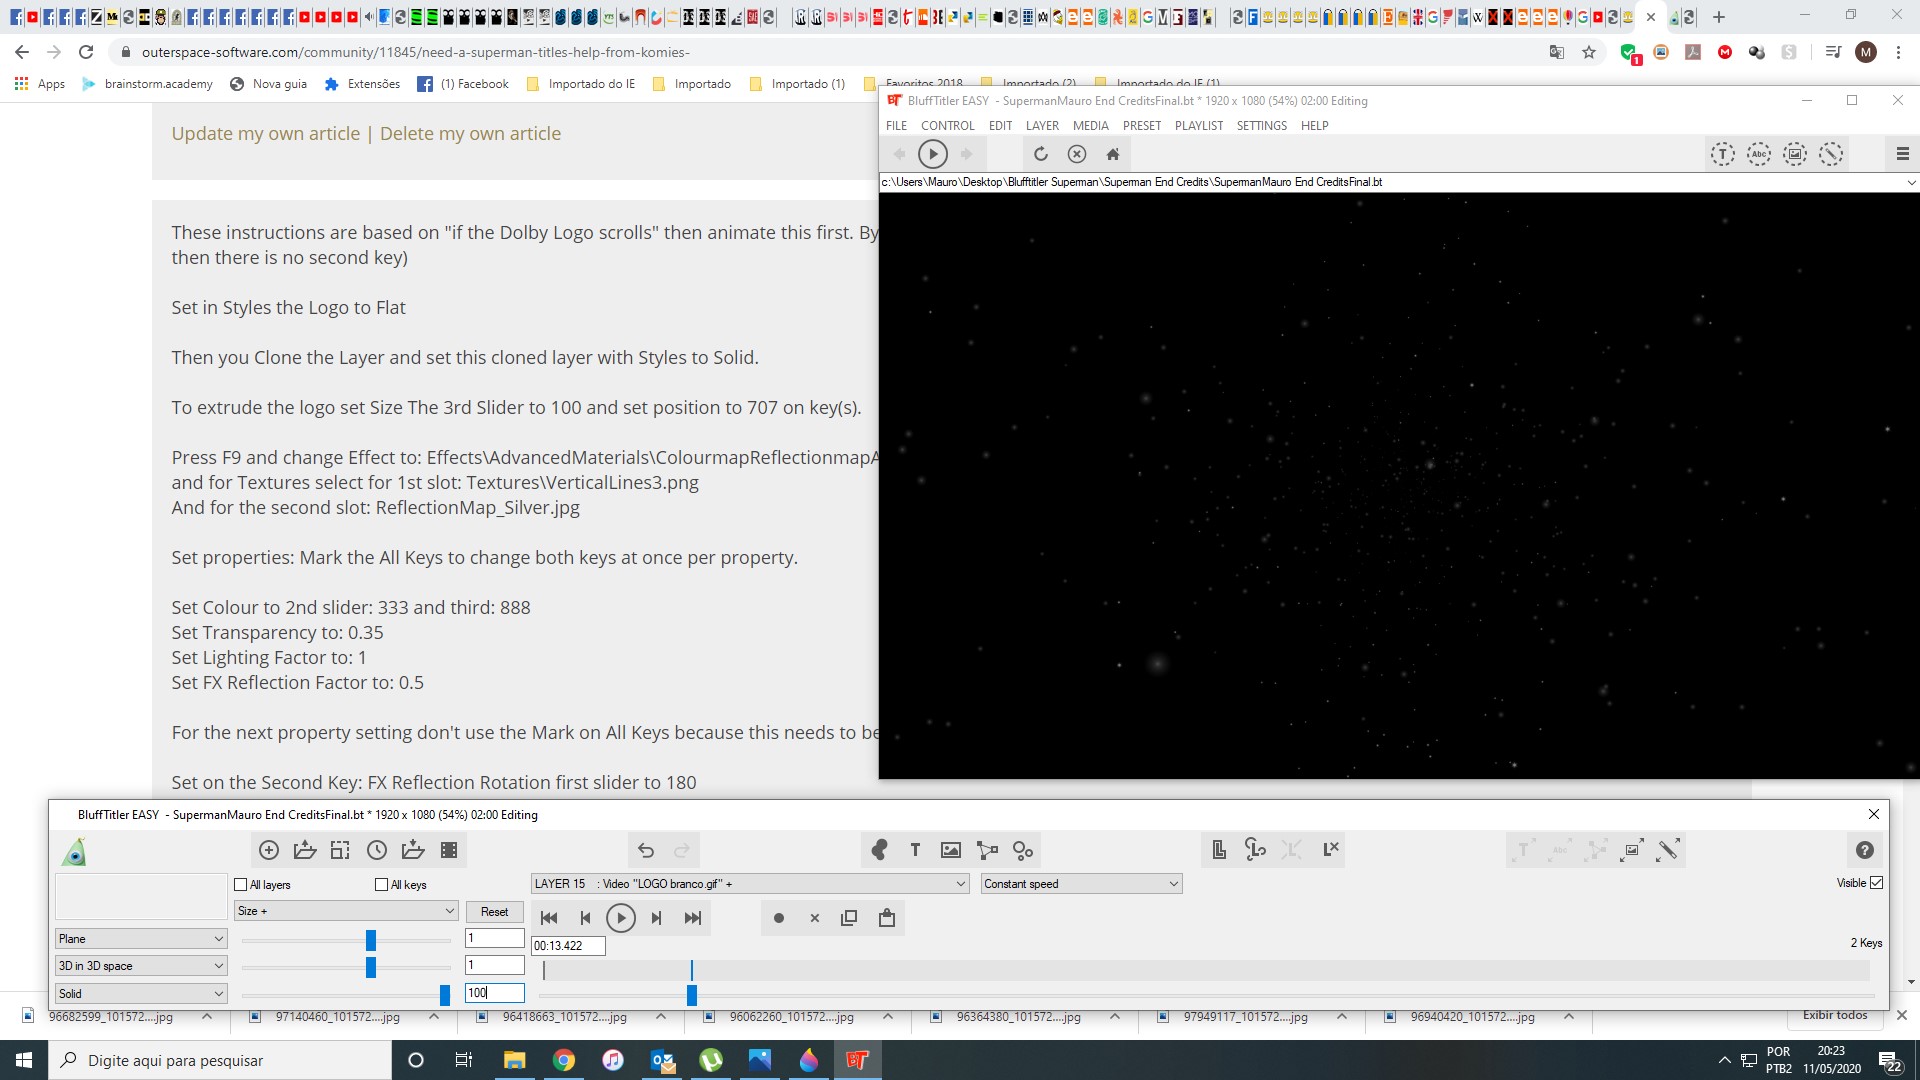
Task: Click the Reset button
Action: click(x=494, y=912)
